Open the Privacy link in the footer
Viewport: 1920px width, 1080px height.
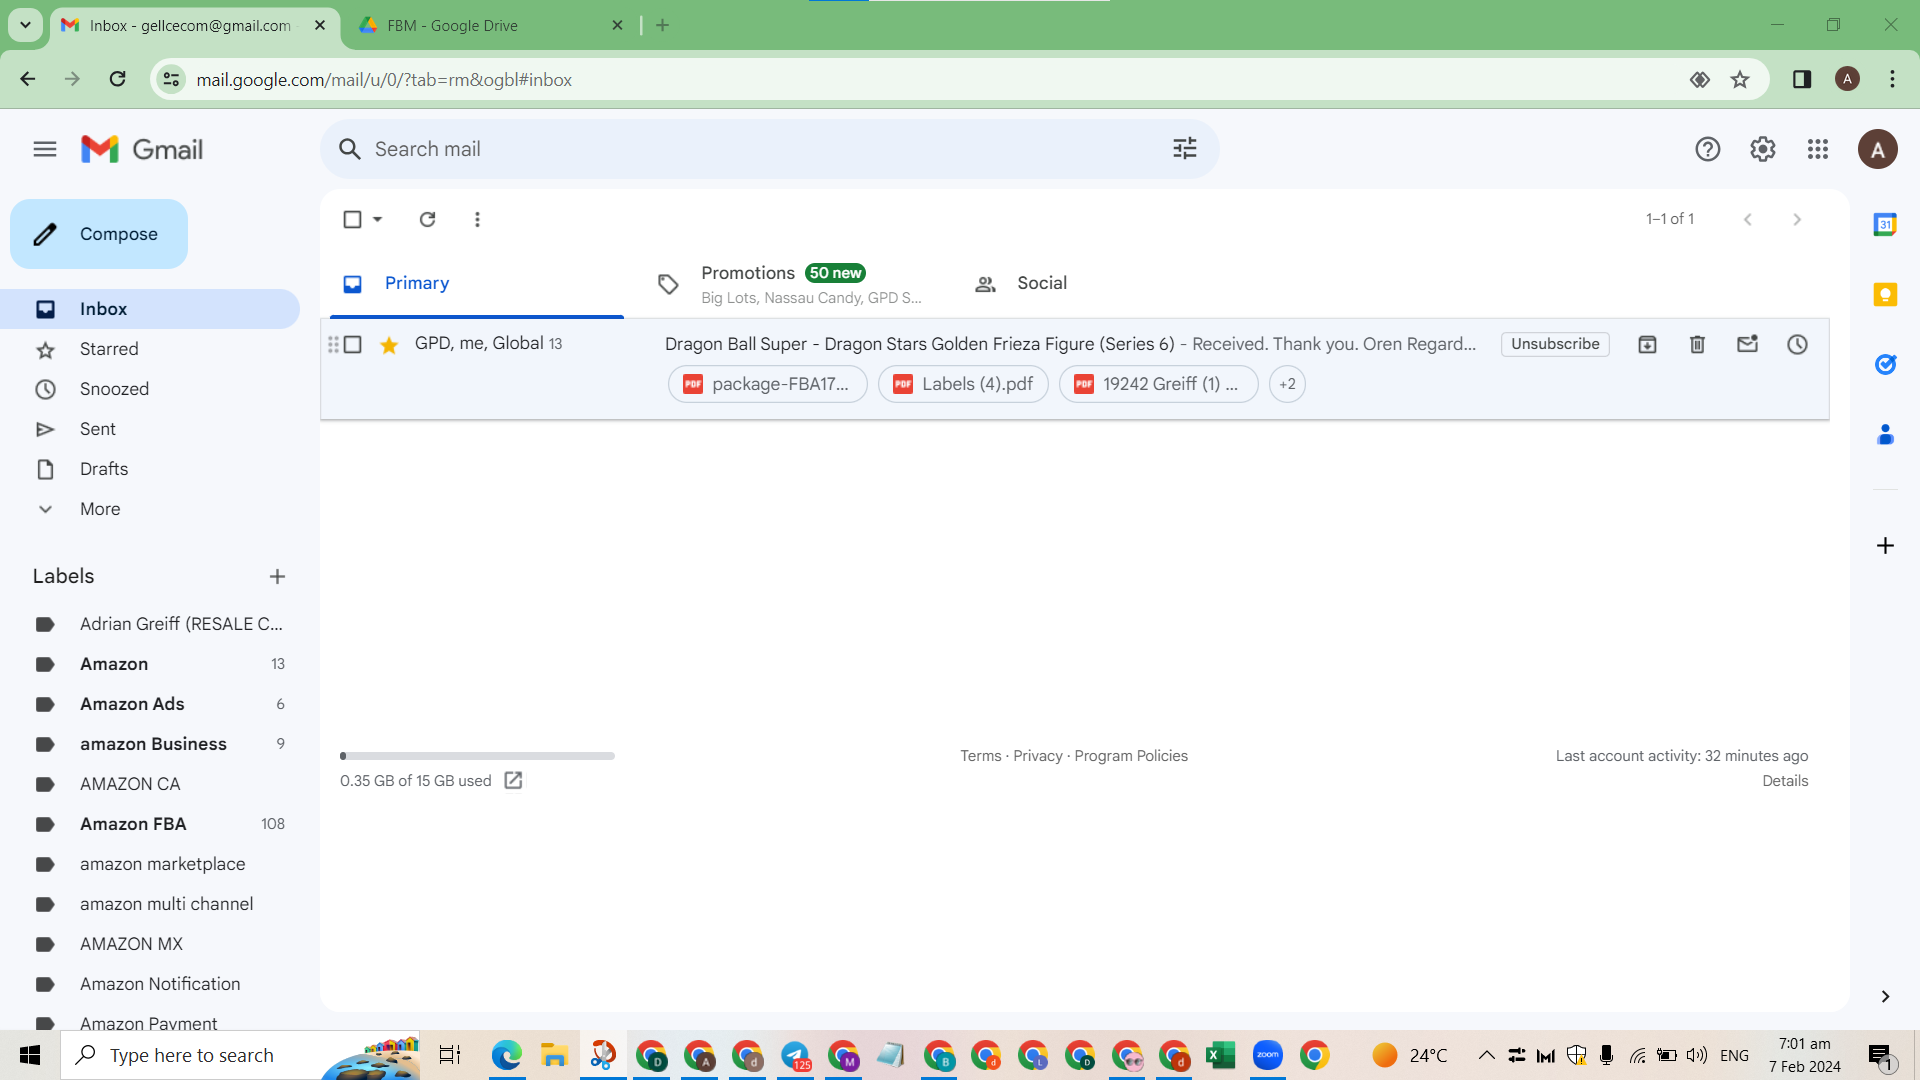[x=1038, y=756]
